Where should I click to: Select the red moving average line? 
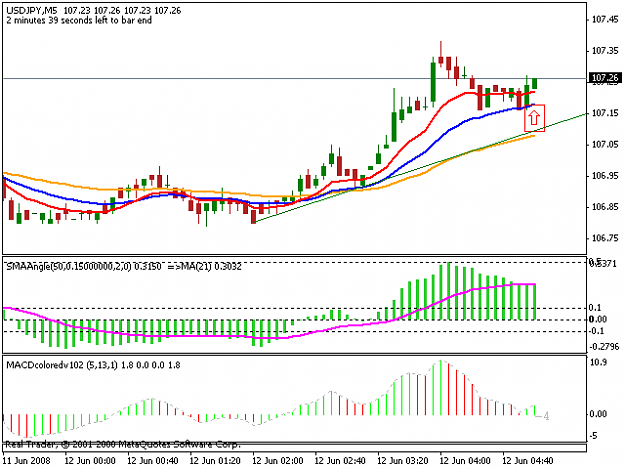[423, 130]
